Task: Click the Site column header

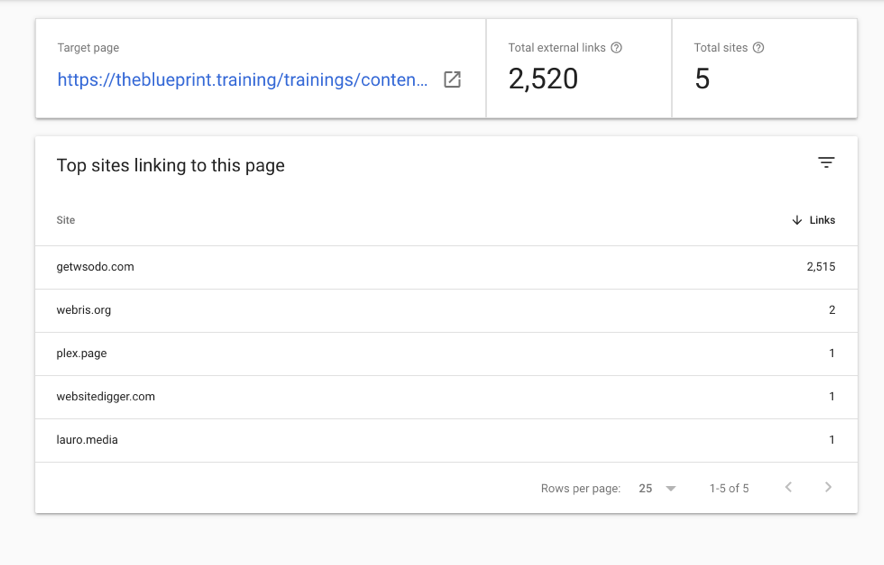Action: click(65, 220)
